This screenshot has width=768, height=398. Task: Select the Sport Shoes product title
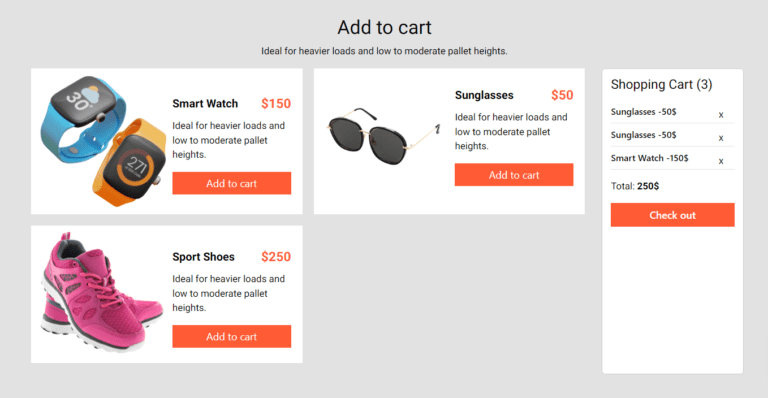(x=203, y=257)
